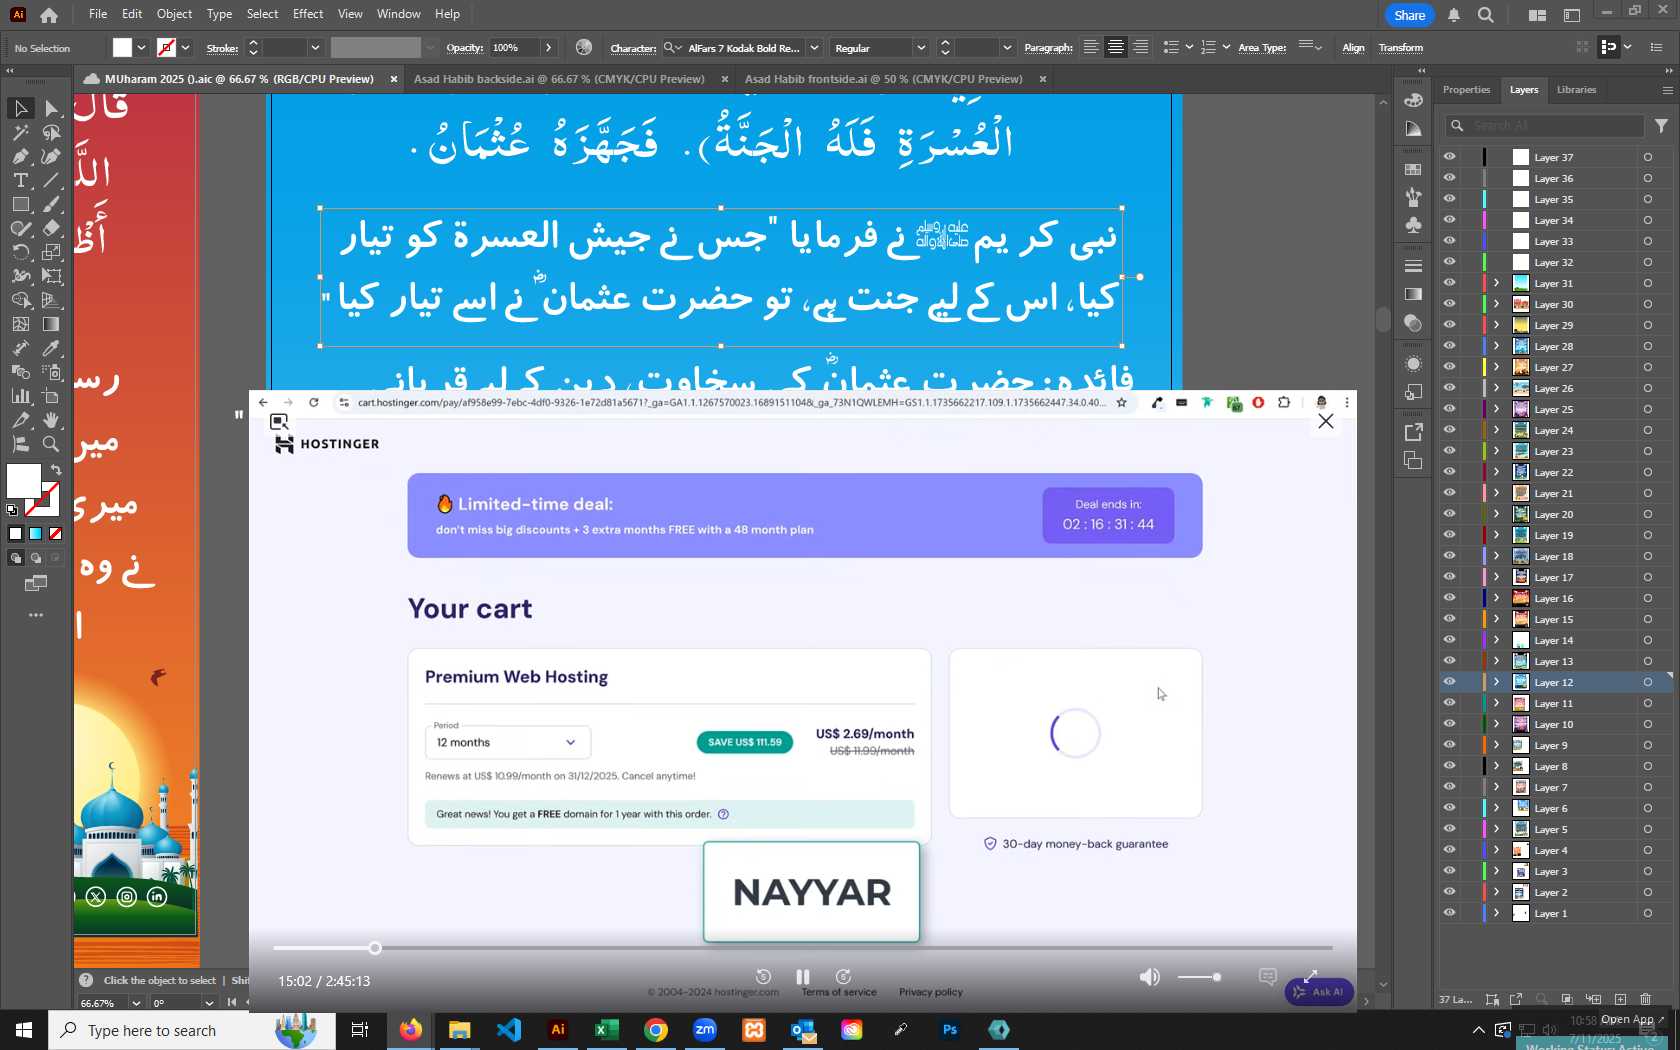This screenshot has width=1680, height=1050.
Task: Open the Illustrator search icon
Action: [x=1486, y=15]
